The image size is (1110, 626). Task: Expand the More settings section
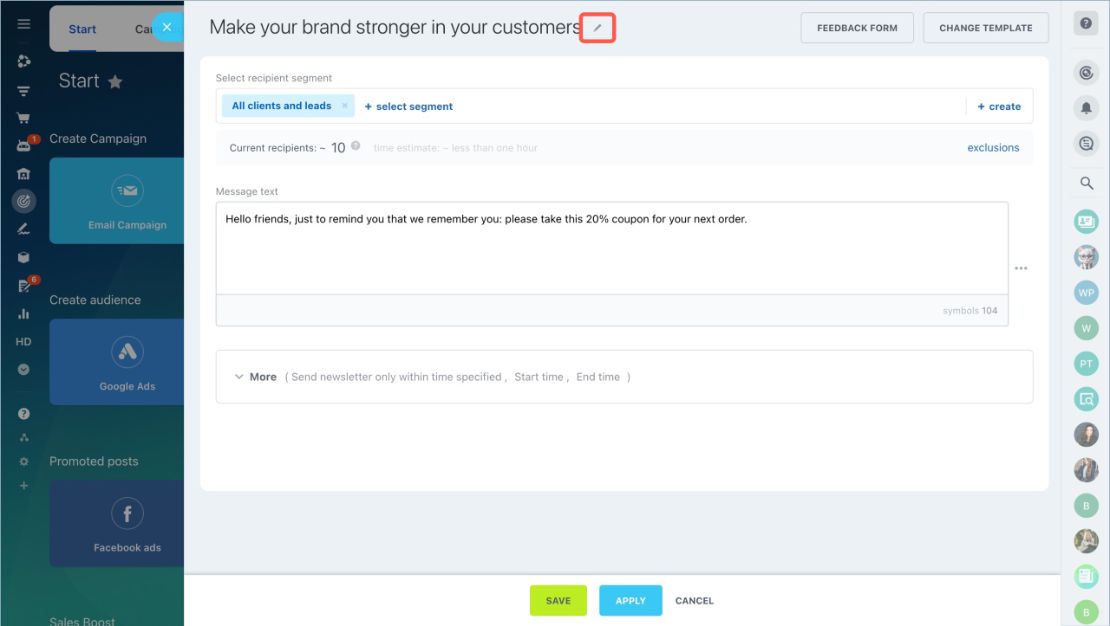256,377
